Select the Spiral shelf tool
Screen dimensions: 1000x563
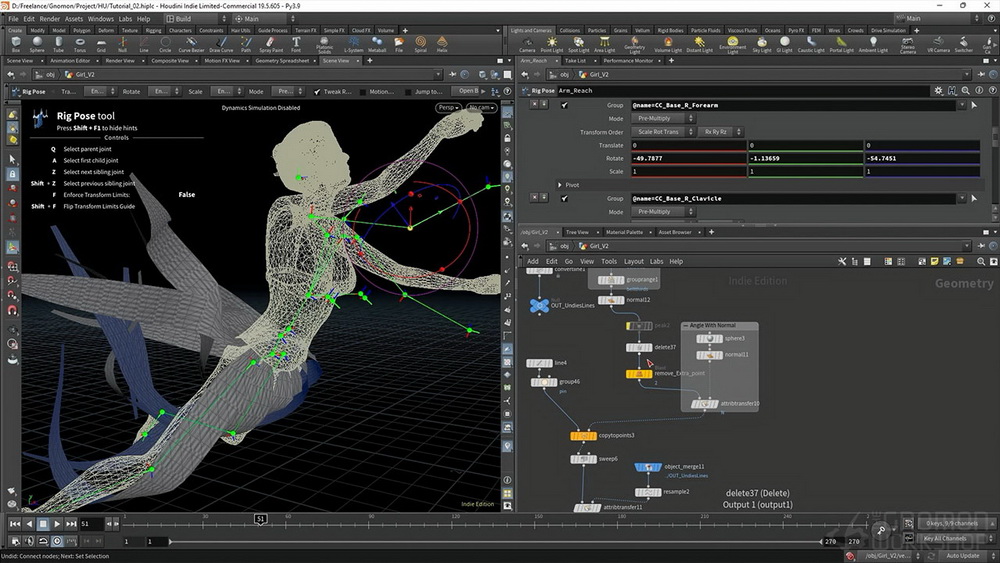pos(420,44)
